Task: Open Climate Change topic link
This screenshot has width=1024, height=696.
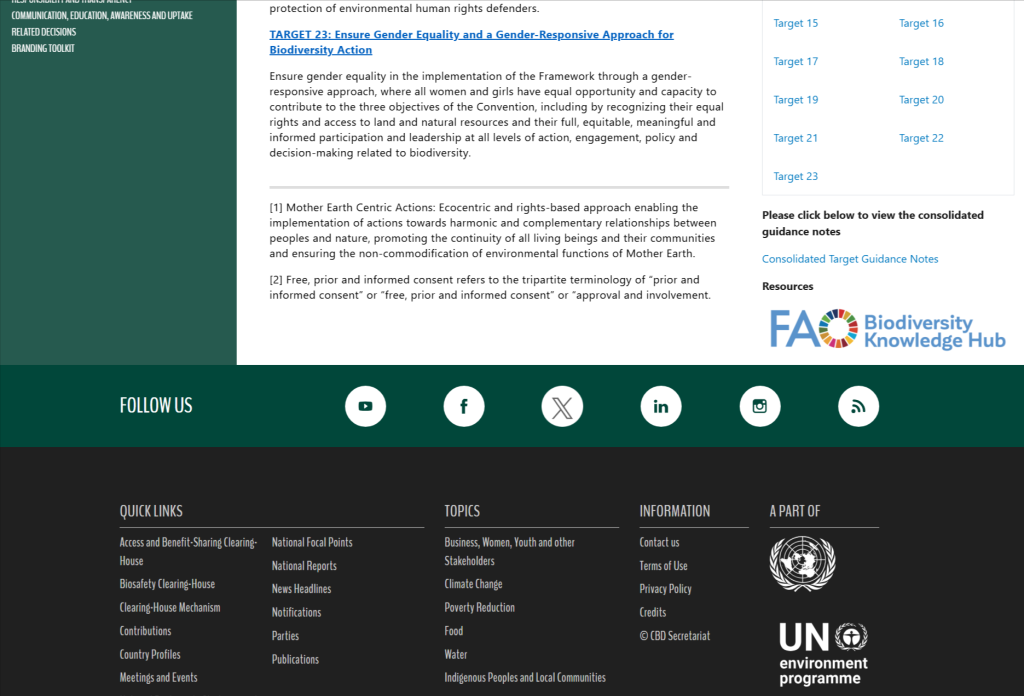Action: pyautogui.click(x=473, y=584)
